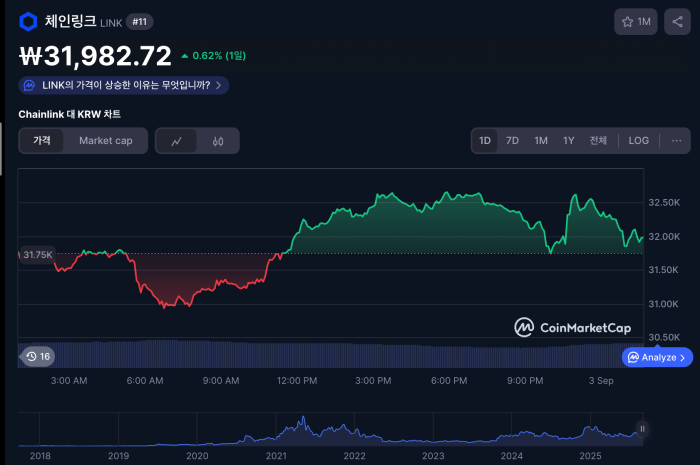The width and height of the screenshot is (700, 465).
Task: Click the timeline range pause handle
Action: click(x=642, y=429)
